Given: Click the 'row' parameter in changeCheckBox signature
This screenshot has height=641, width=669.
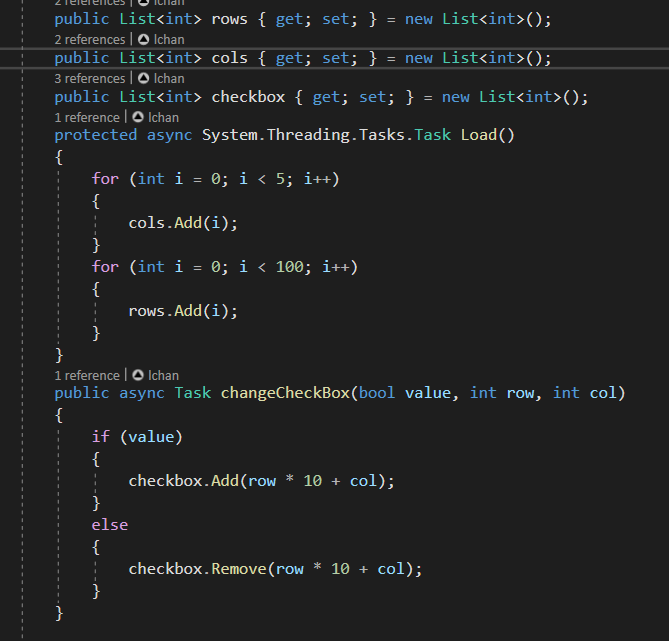Looking at the screenshot, I should tap(520, 393).
